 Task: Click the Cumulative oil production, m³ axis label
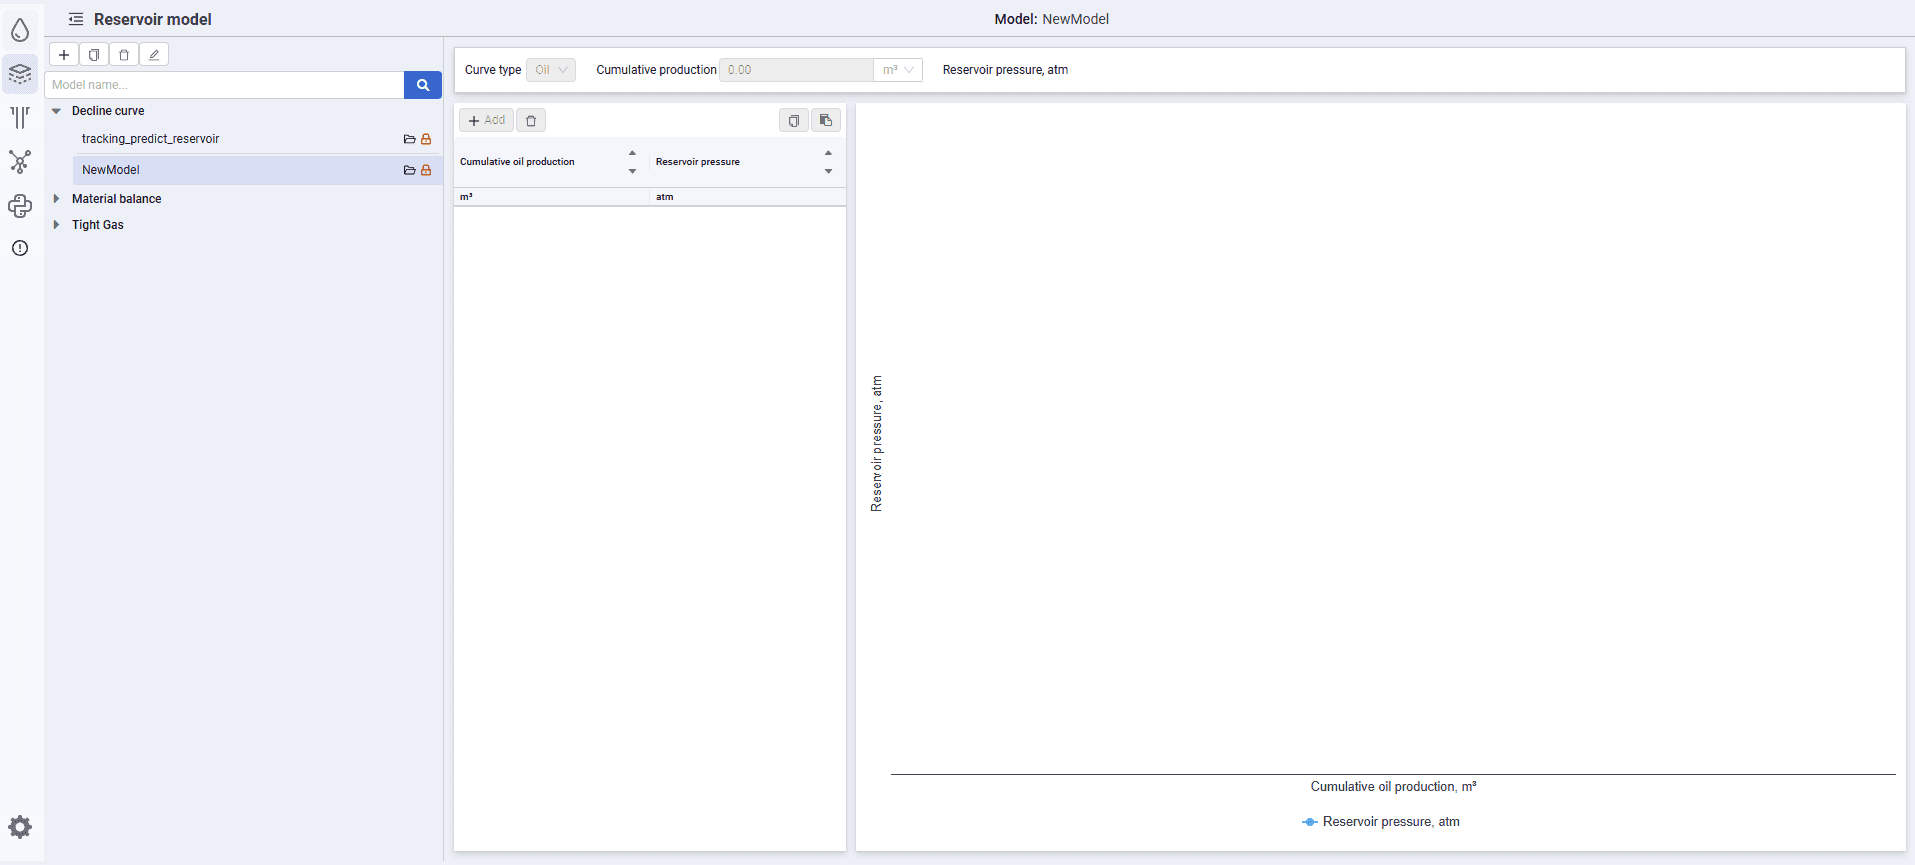click(x=1394, y=787)
